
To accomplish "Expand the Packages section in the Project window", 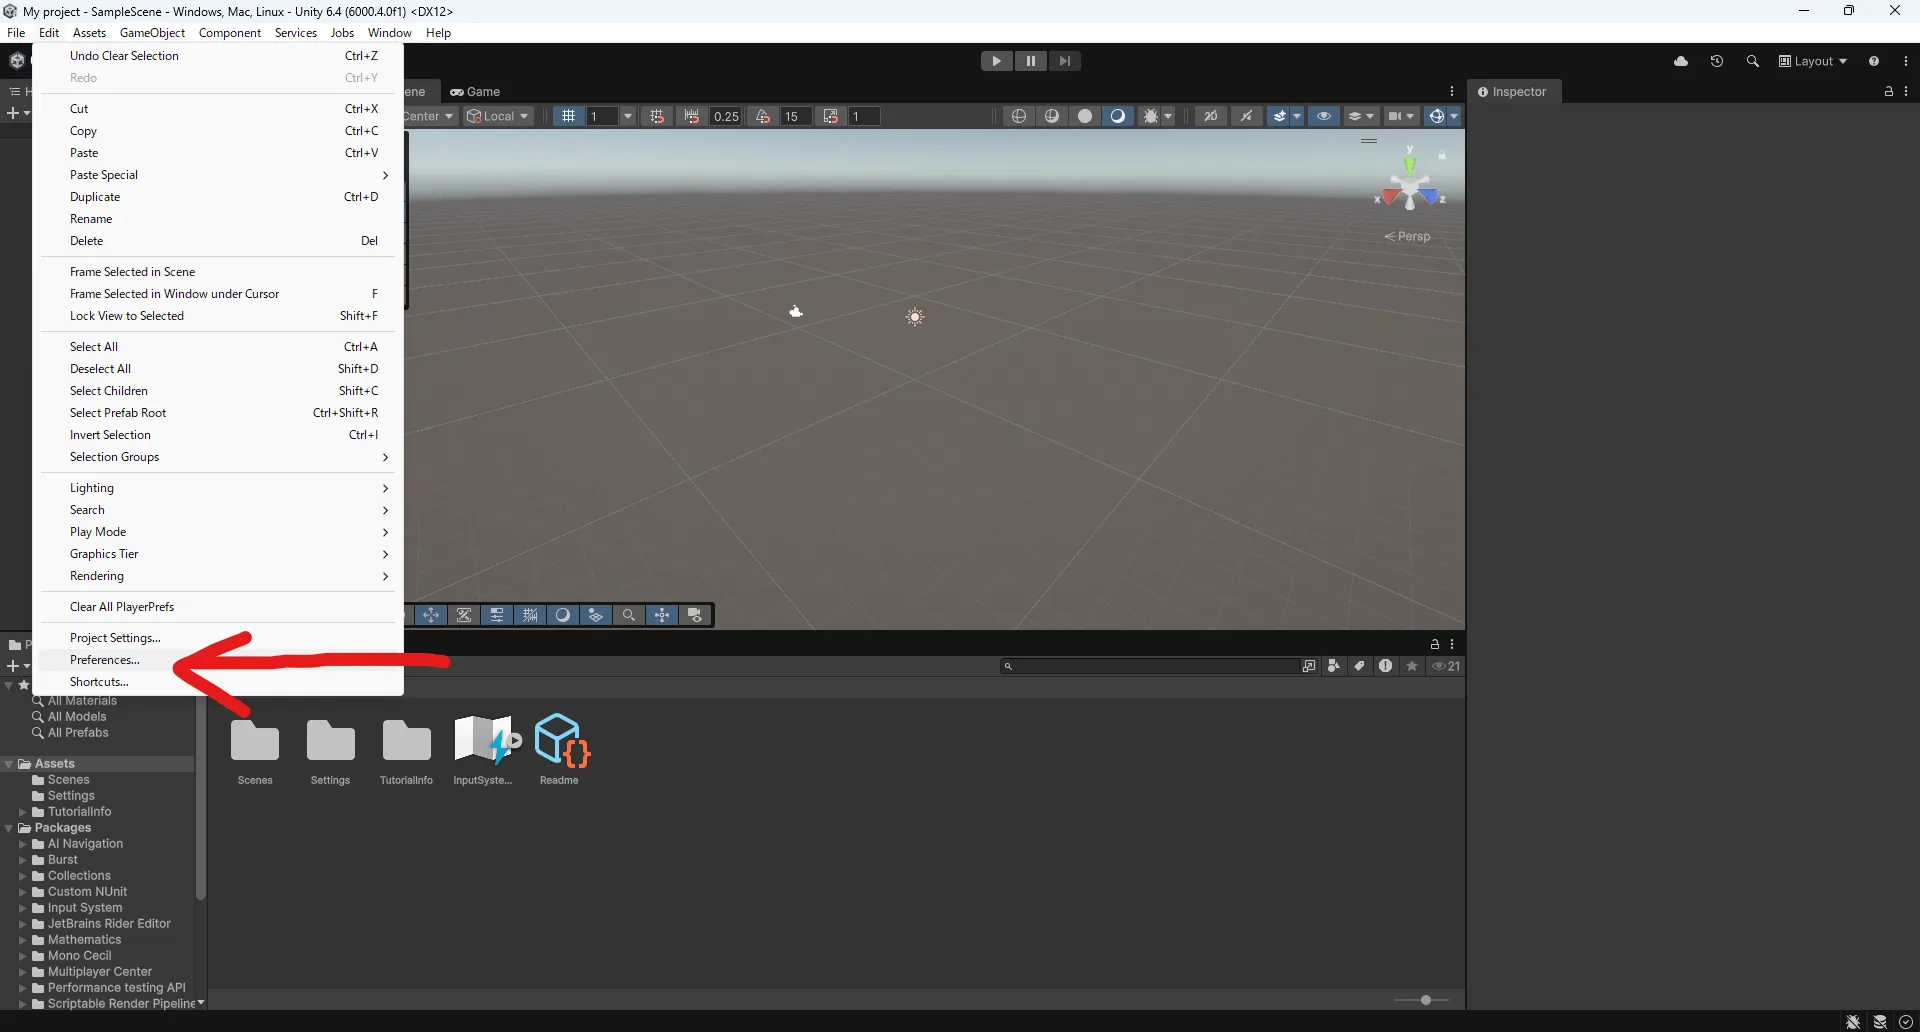I will point(10,828).
